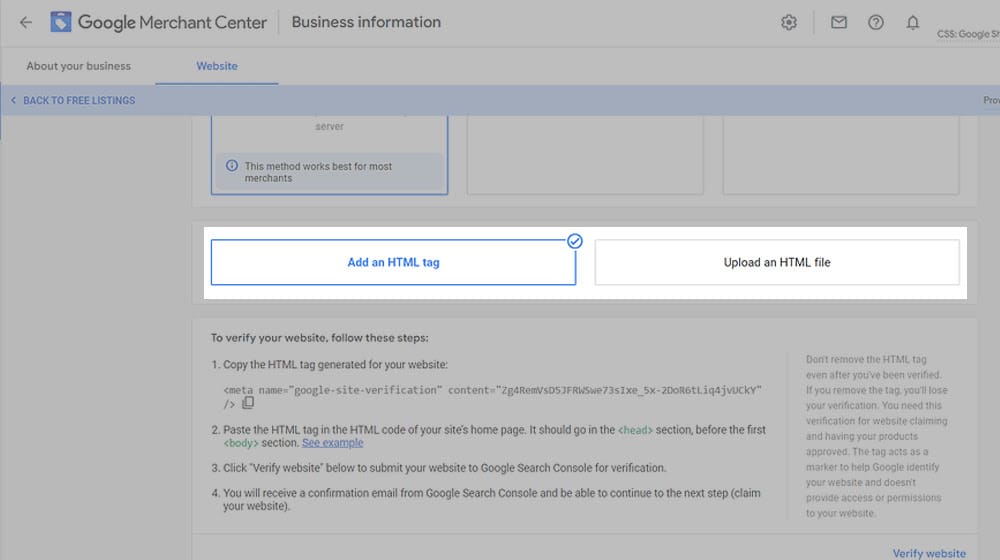
Task: Go back to free listings
Action: tap(73, 101)
